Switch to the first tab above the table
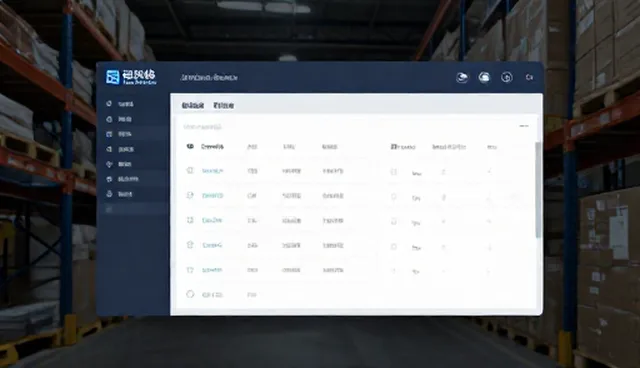Image resolution: width=640 pixels, height=368 pixels. point(193,106)
